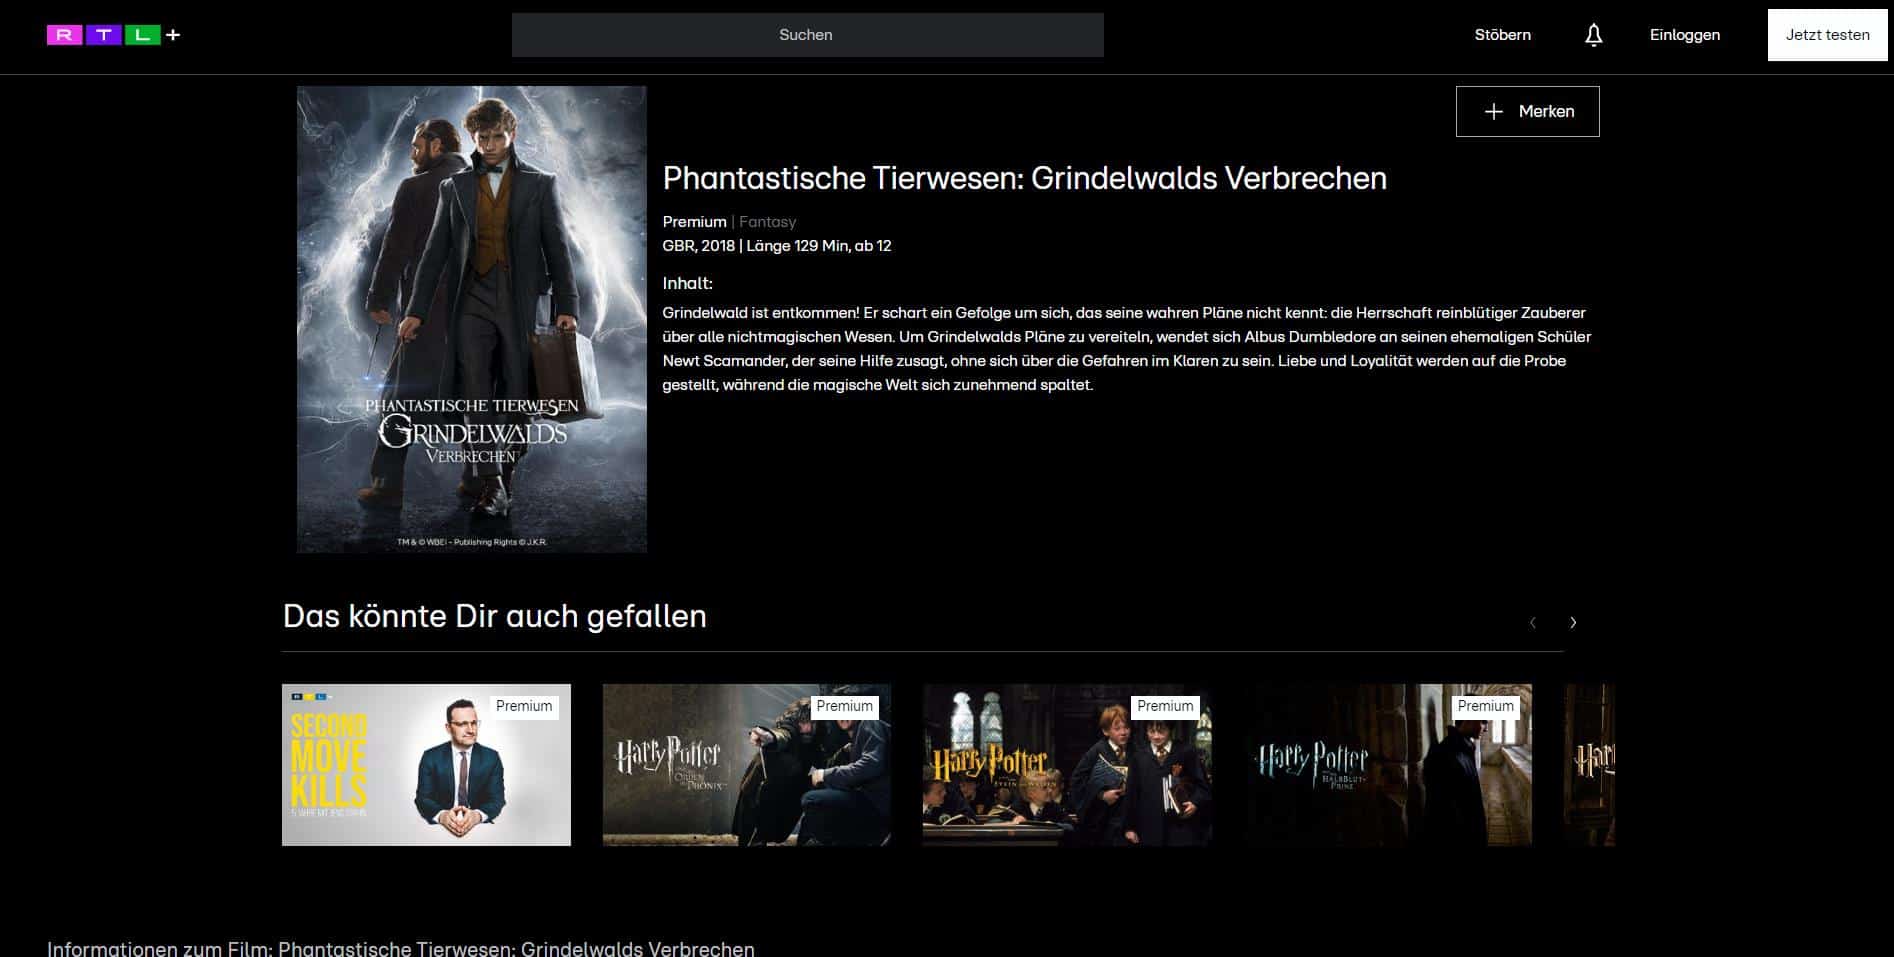Select the 'Informationen zum Film' heading

[401, 948]
